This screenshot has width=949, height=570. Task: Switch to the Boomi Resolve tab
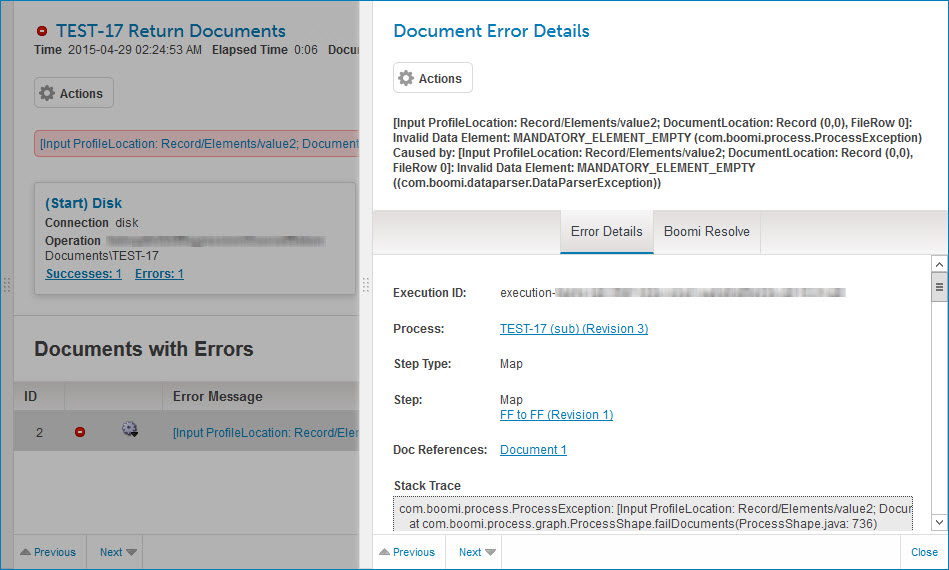(x=706, y=232)
